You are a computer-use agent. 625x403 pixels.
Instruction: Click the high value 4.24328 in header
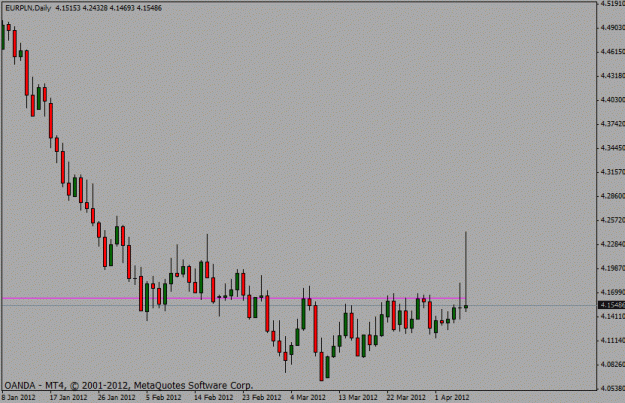[x=95, y=8]
